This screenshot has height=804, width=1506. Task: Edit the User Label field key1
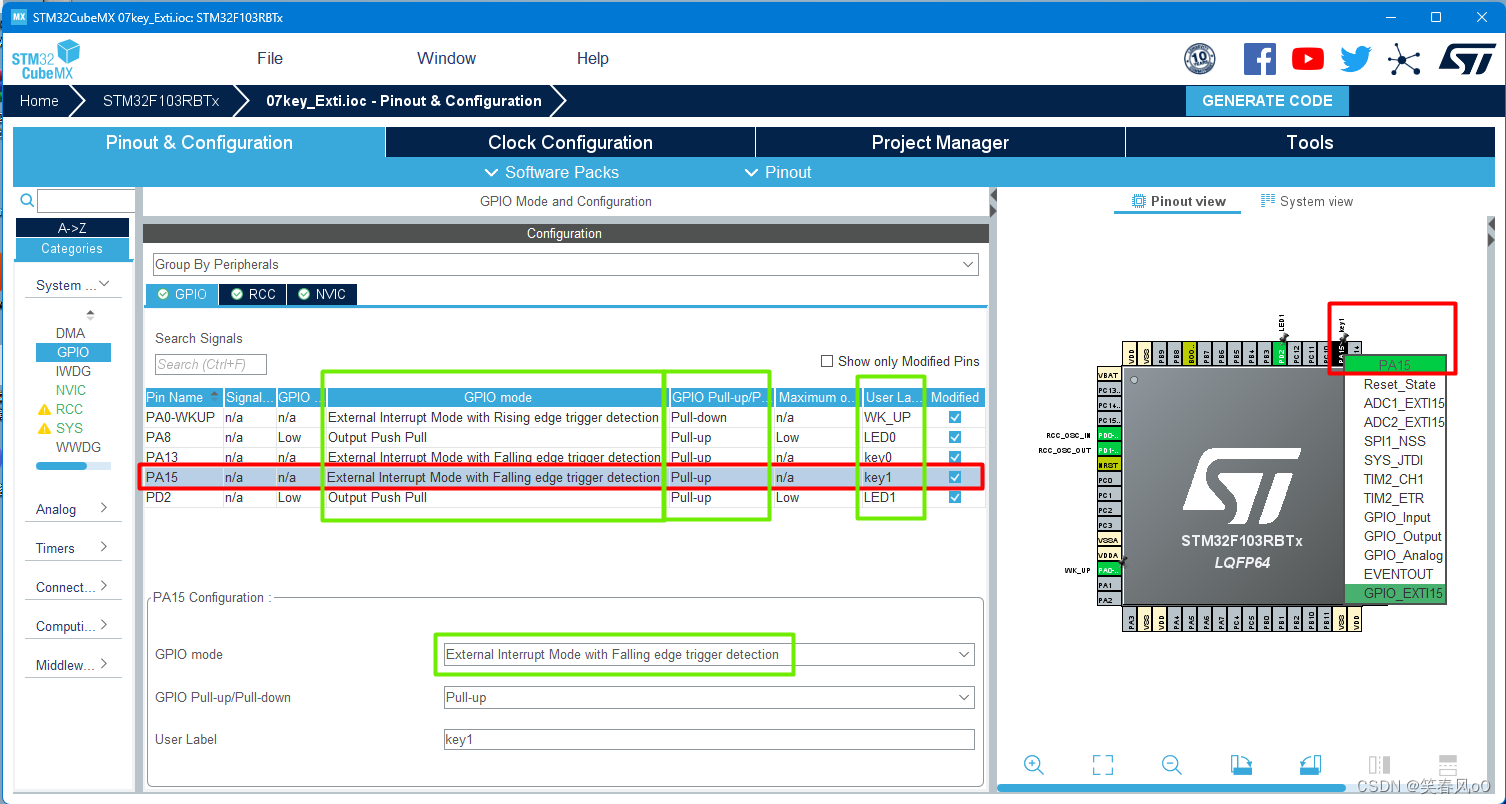[709, 739]
